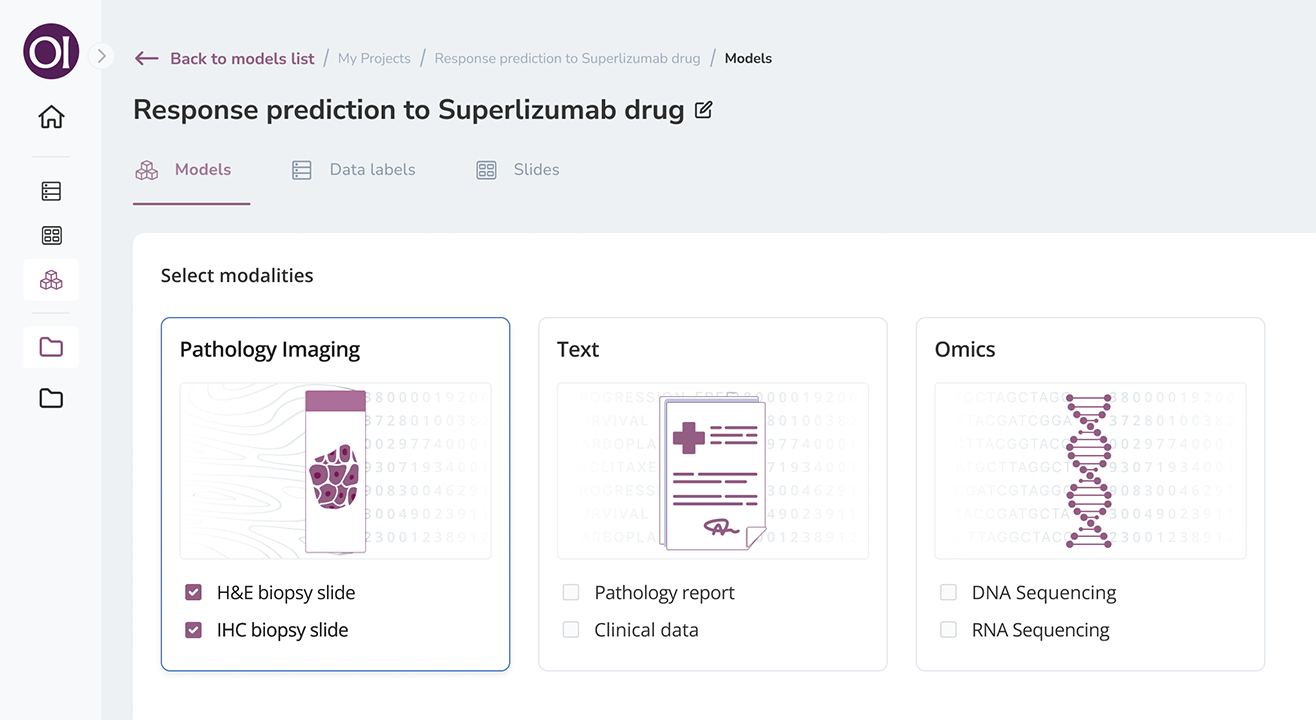The image size is (1316, 720).
Task: Uncheck the IHC biopsy slide checkbox
Action: 194,630
